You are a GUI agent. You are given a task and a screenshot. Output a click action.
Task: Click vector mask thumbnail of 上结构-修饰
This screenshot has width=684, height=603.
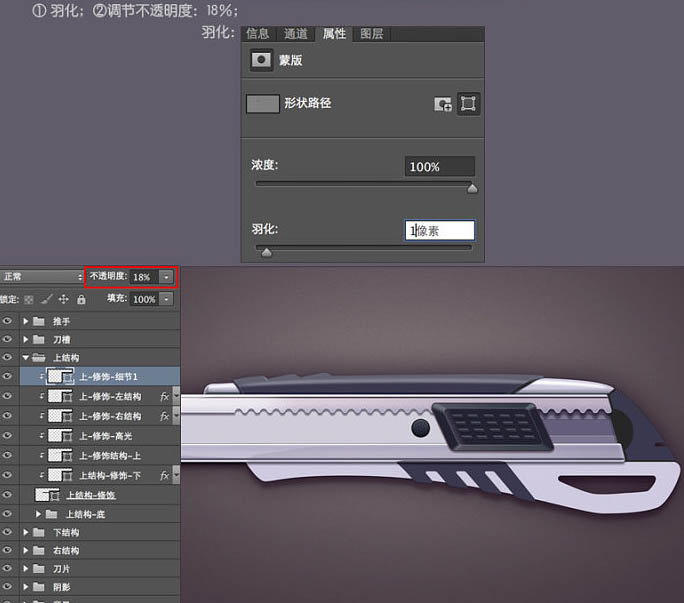point(54,495)
